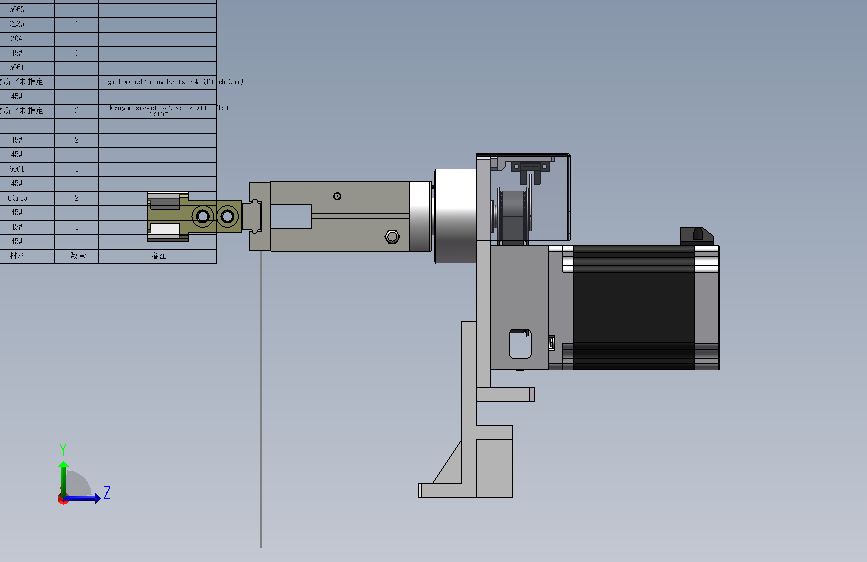Viewport: 867px width, 562px height.
Task: Select the hex bolt on the gripper body
Action: (x=392, y=237)
